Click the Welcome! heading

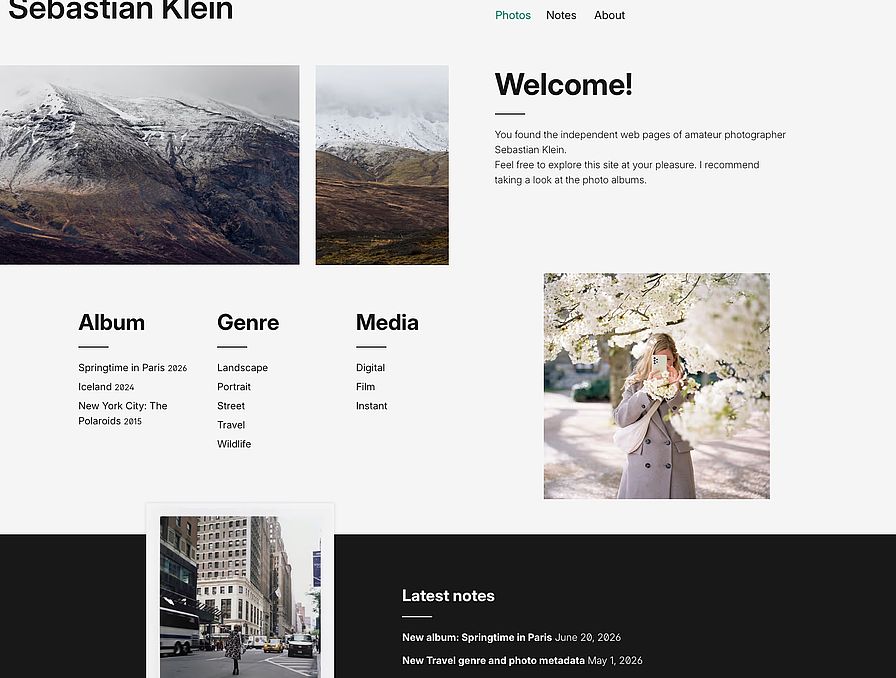click(x=563, y=85)
